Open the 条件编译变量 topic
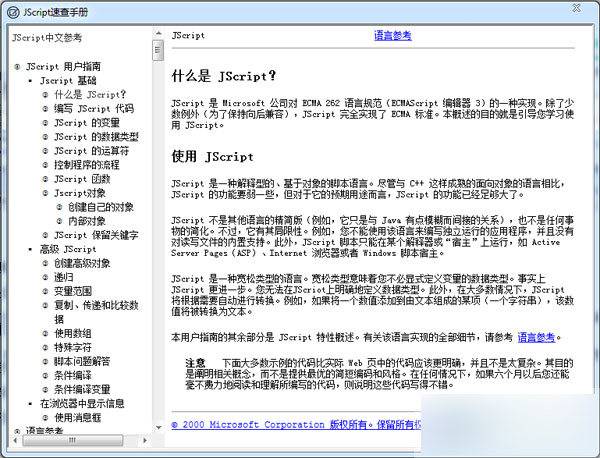Viewport: 600px width, 458px height. [x=82, y=390]
